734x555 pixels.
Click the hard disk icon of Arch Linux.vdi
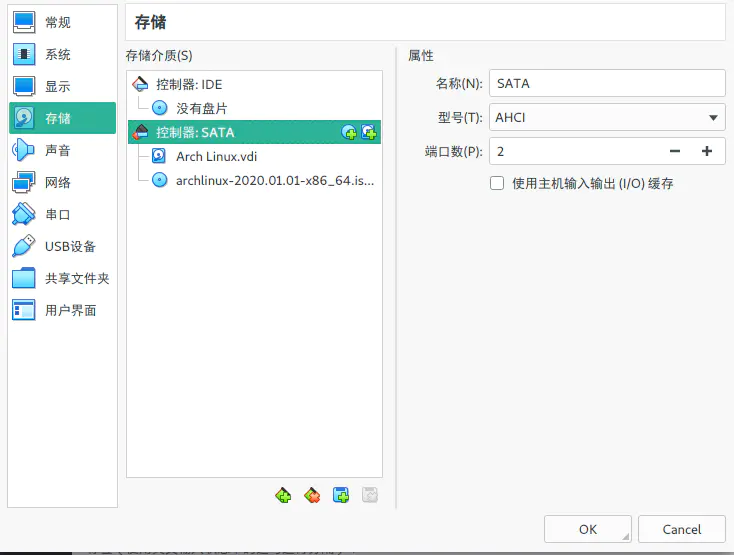159,156
